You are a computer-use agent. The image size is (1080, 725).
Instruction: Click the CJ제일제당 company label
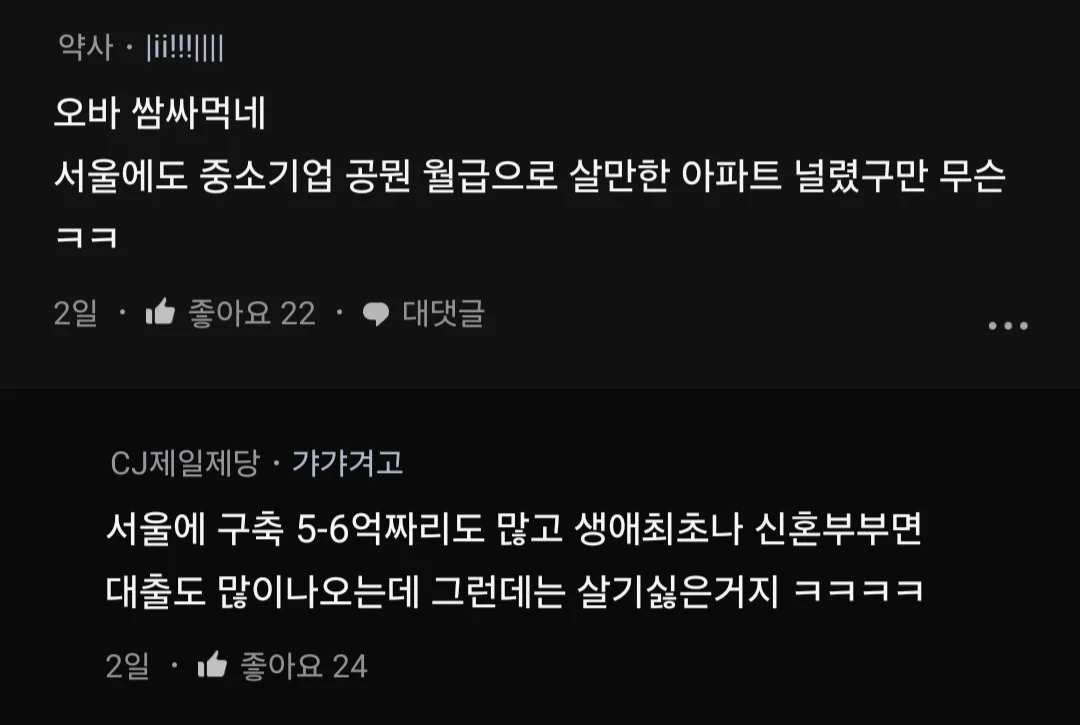point(185,463)
